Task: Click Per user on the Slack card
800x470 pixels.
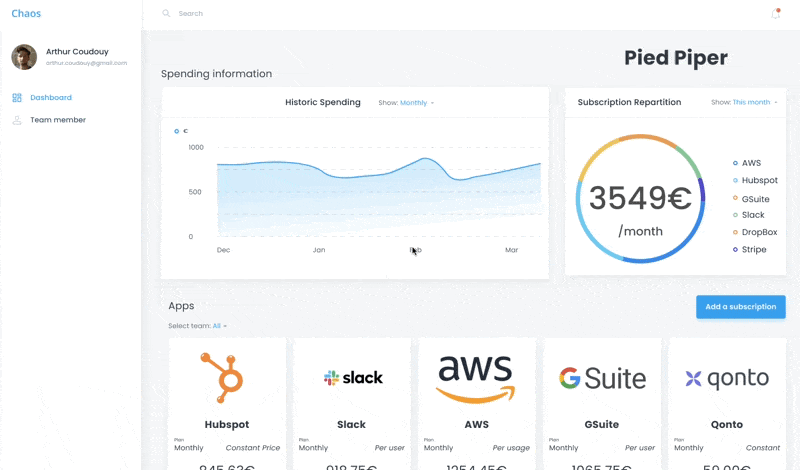Action: pos(390,448)
